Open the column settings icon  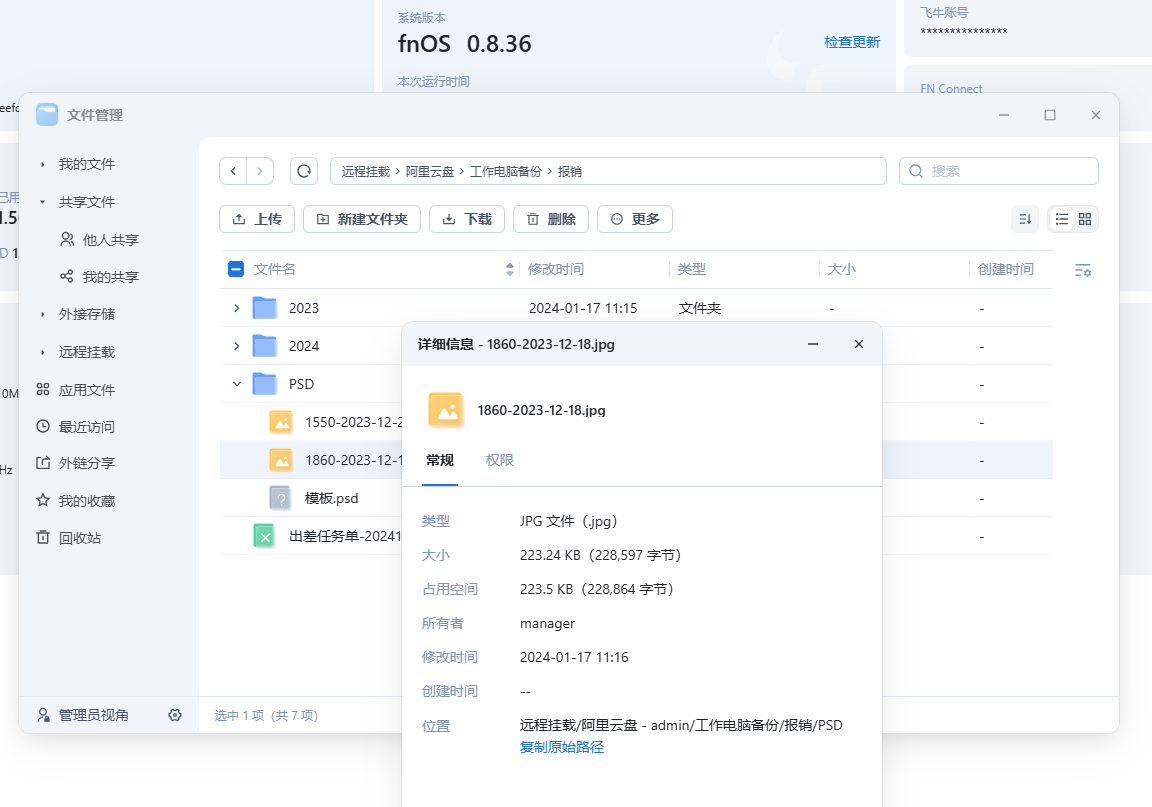(1083, 270)
